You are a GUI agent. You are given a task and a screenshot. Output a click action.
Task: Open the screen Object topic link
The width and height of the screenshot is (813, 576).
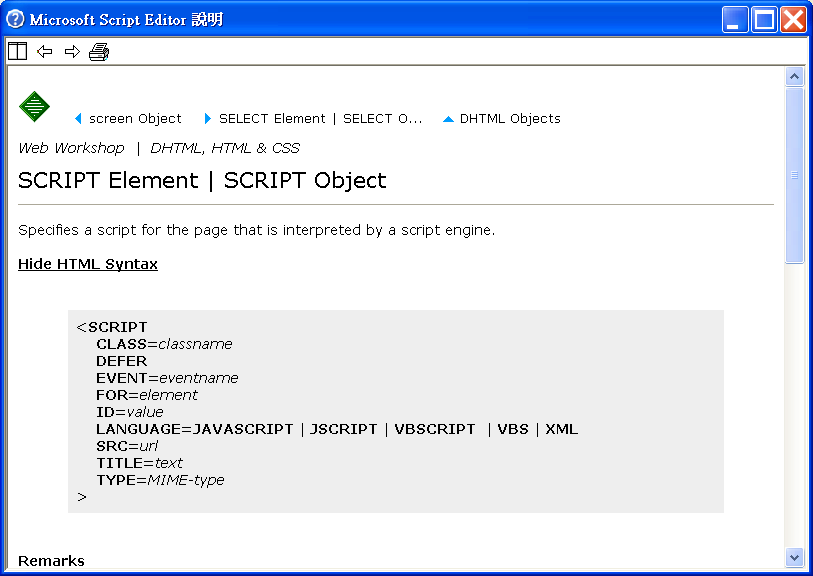[135, 119]
